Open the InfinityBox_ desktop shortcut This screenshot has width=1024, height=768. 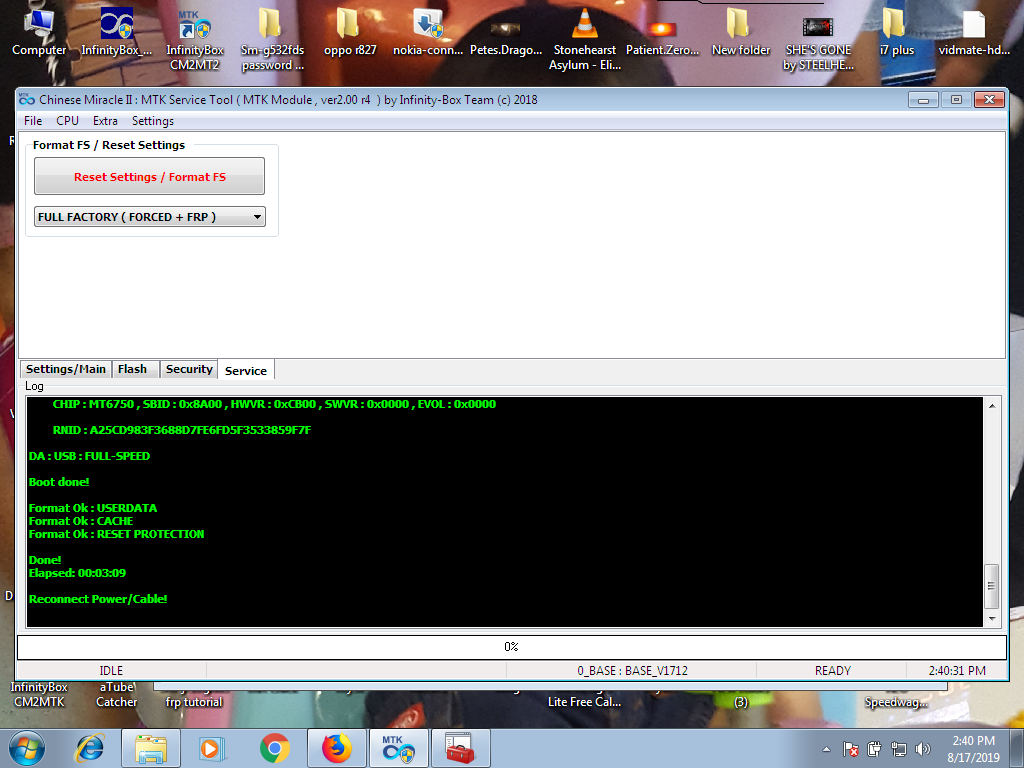116,32
